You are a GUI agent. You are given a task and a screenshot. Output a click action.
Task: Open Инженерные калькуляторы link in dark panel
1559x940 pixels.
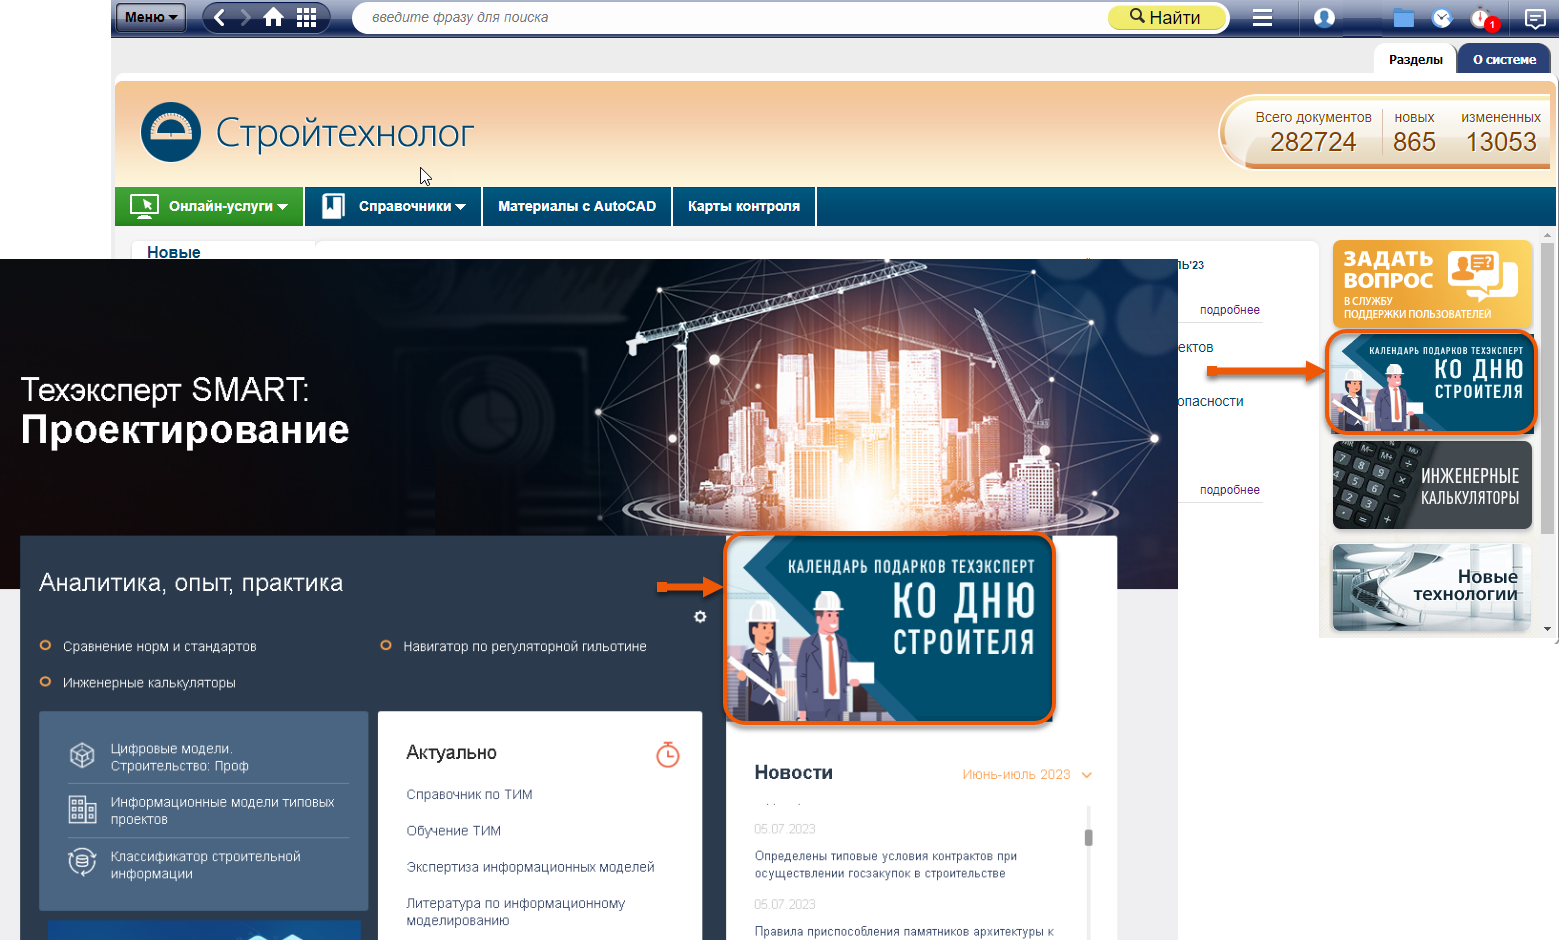149,683
